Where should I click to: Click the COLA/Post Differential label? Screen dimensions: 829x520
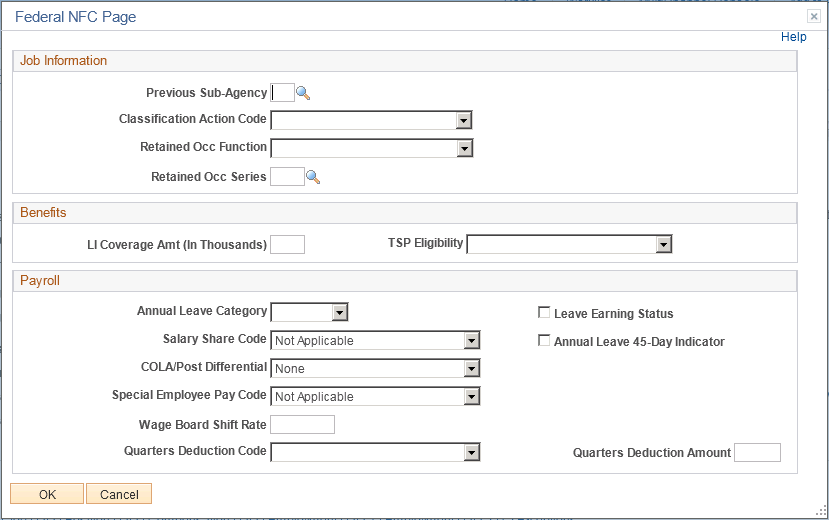click(204, 367)
